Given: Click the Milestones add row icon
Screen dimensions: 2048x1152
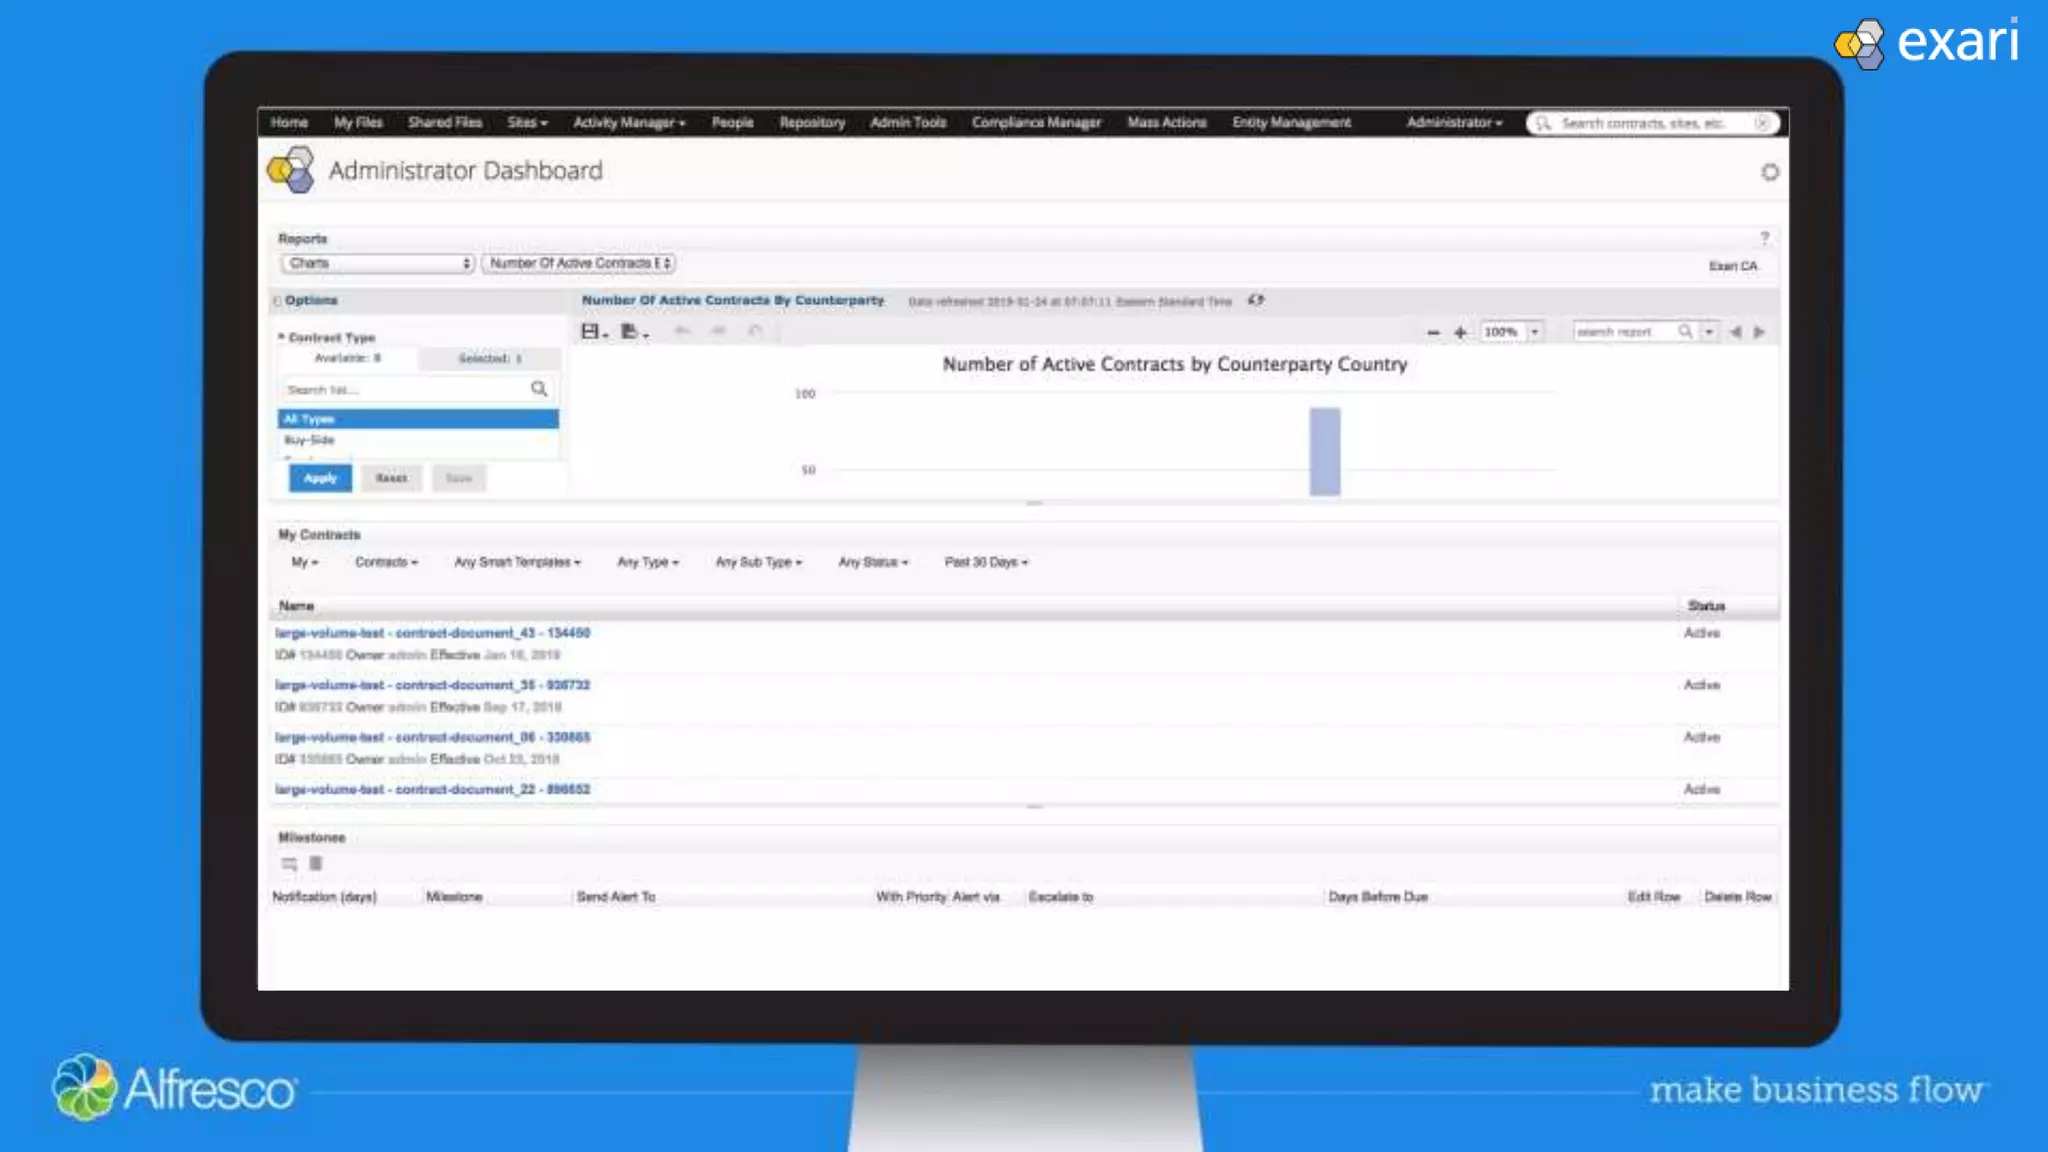Looking at the screenshot, I should [x=289, y=864].
